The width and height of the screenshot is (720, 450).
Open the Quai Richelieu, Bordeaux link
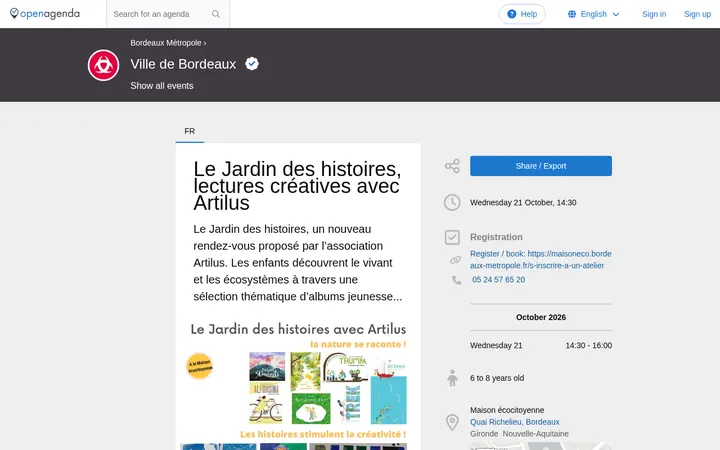coord(514,422)
